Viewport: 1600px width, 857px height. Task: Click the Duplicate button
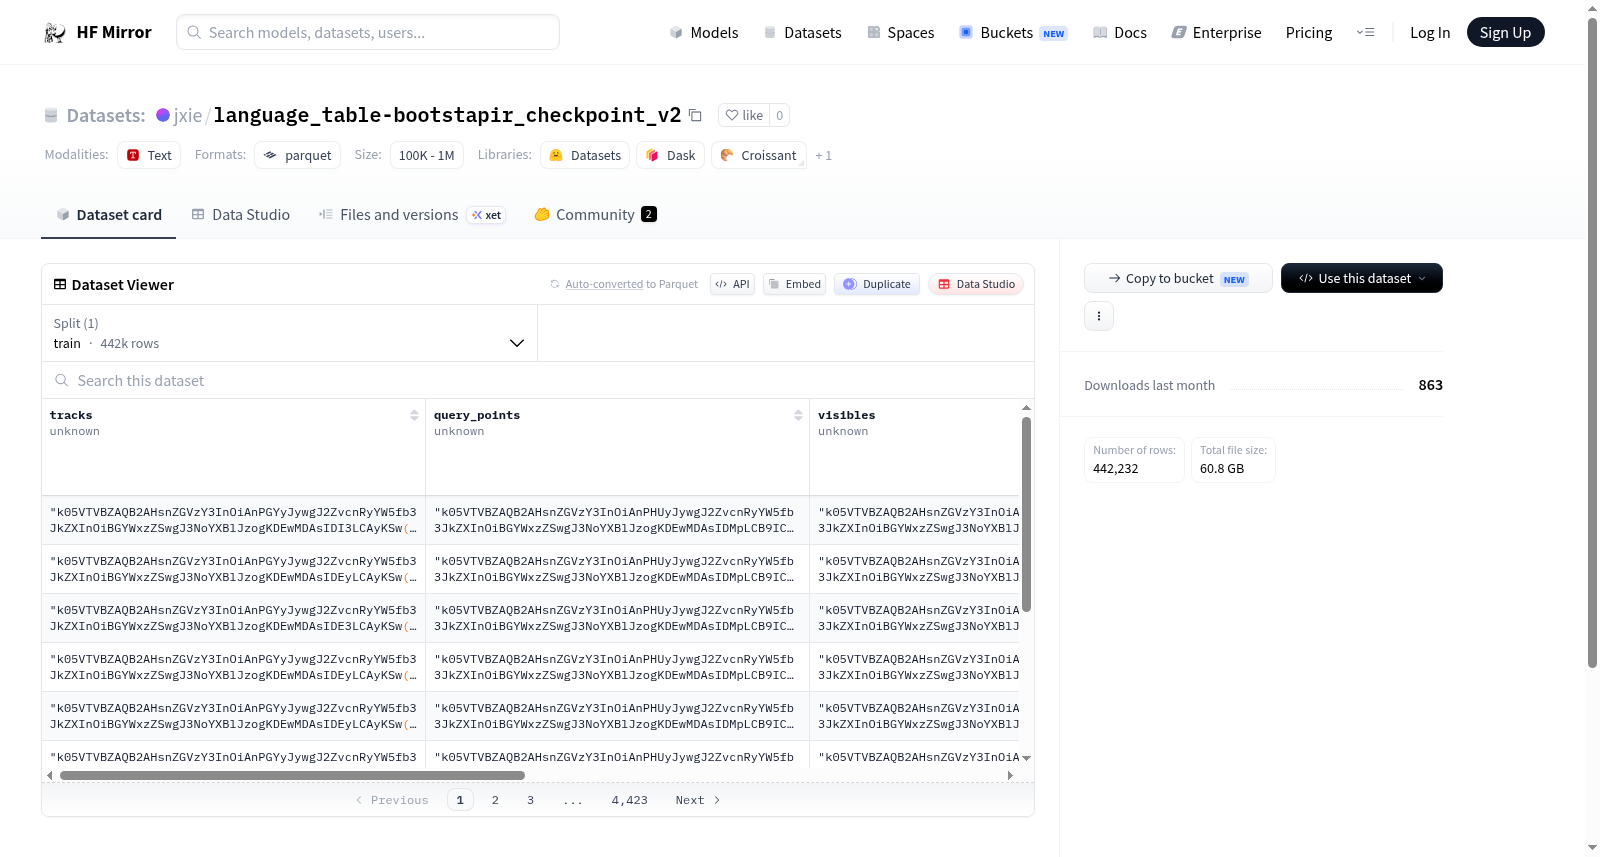877,284
